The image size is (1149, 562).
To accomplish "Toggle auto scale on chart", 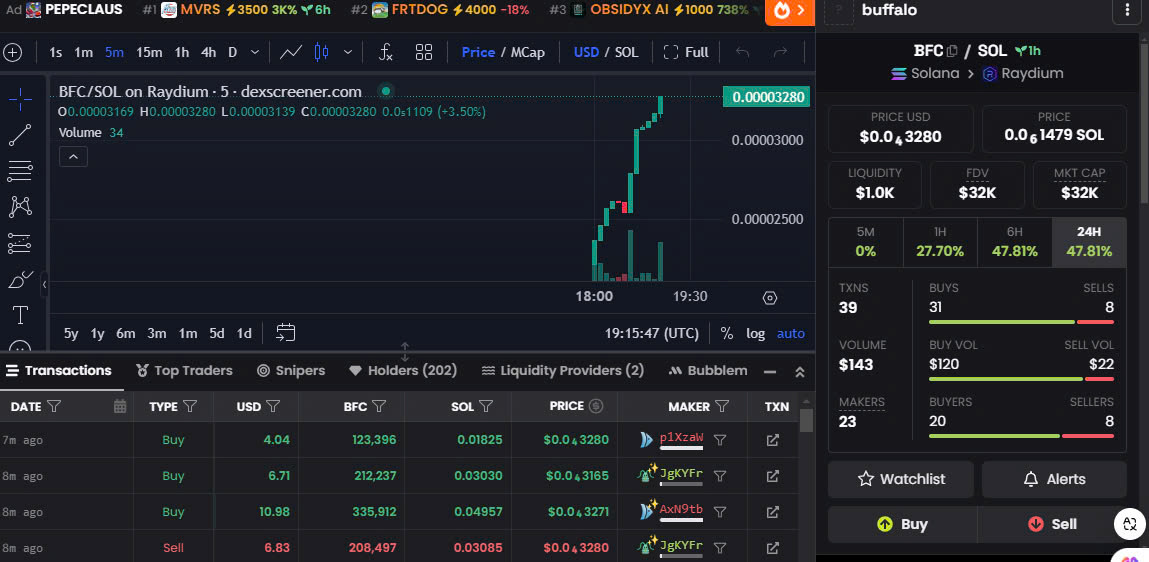I will click(791, 333).
